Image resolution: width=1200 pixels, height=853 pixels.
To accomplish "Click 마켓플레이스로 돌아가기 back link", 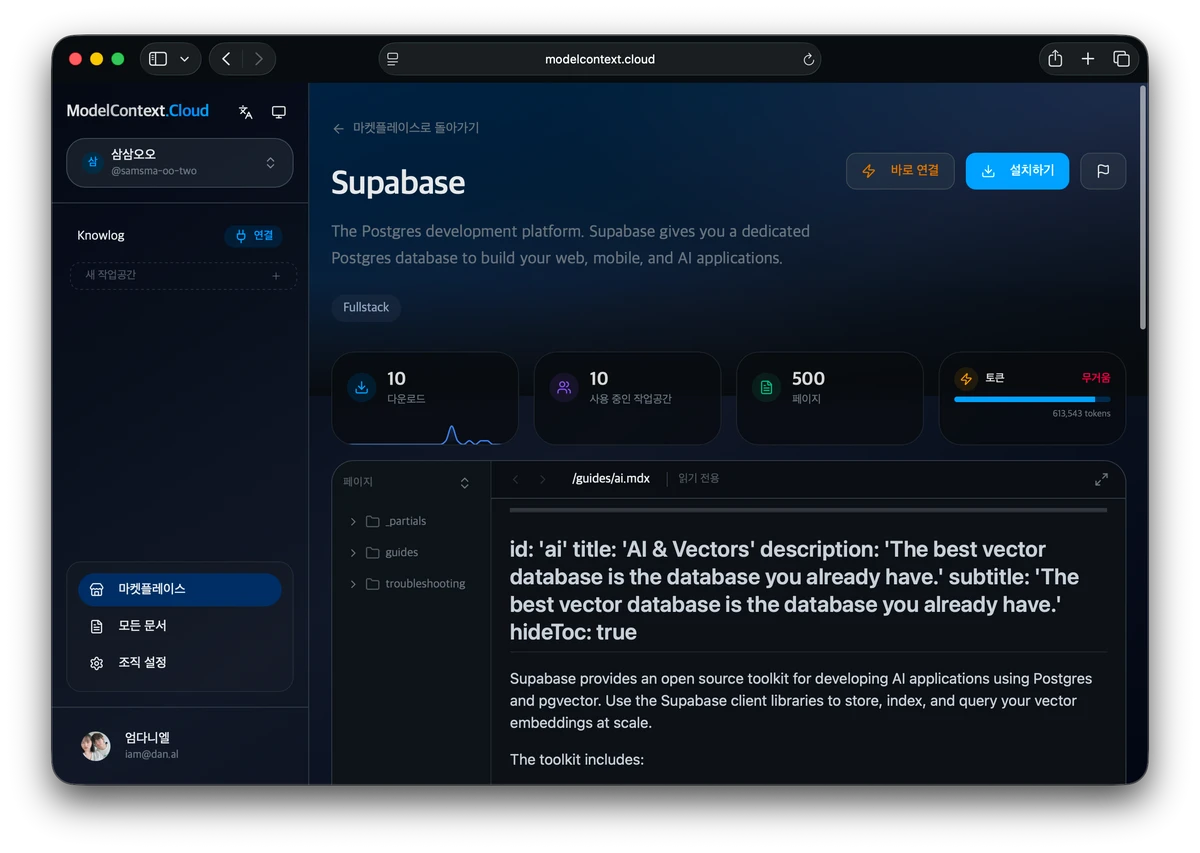I will click(406, 128).
